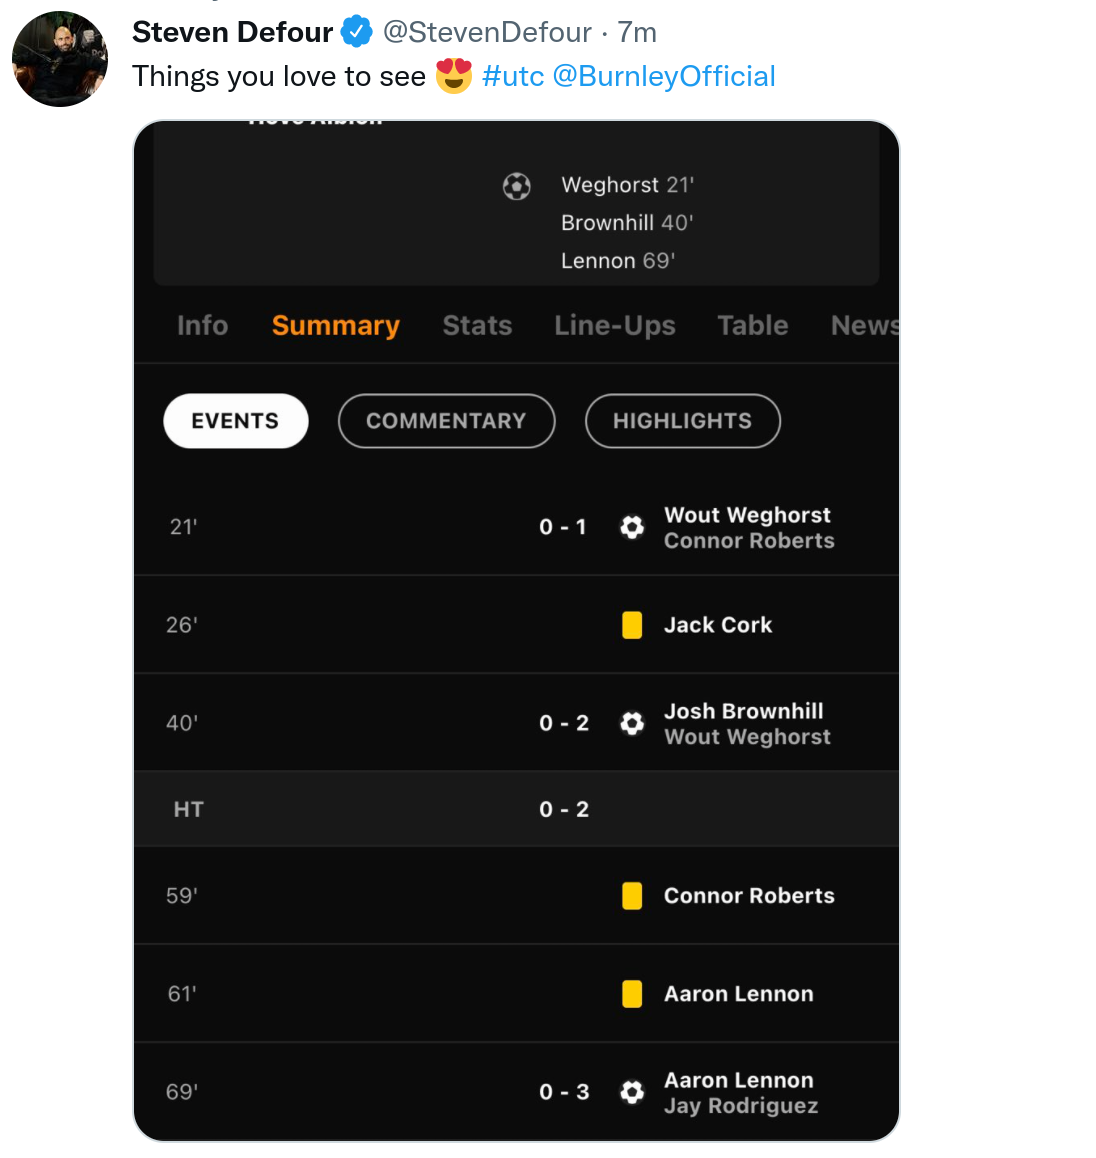Click the blue verified badge

coord(356,32)
